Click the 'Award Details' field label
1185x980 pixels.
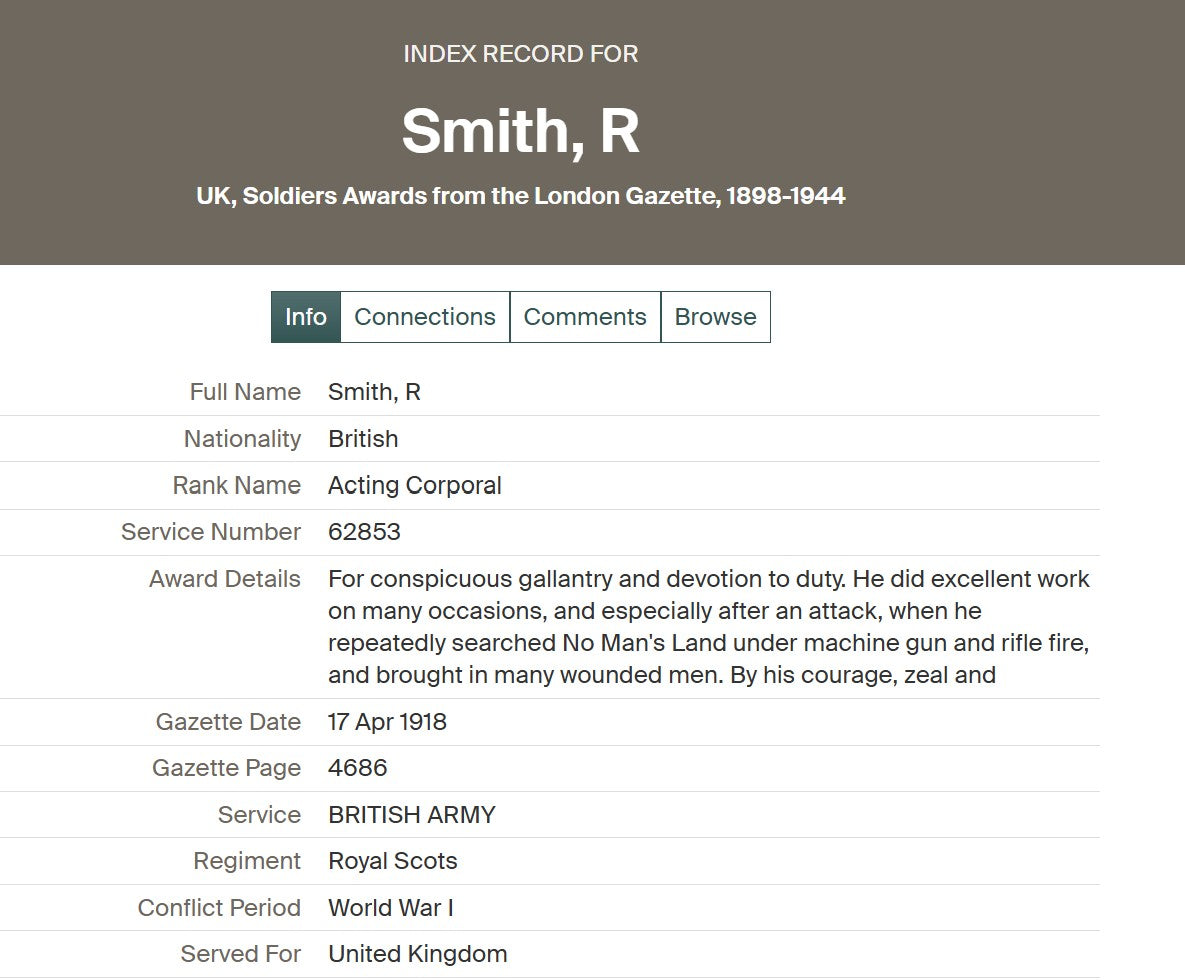coord(224,579)
